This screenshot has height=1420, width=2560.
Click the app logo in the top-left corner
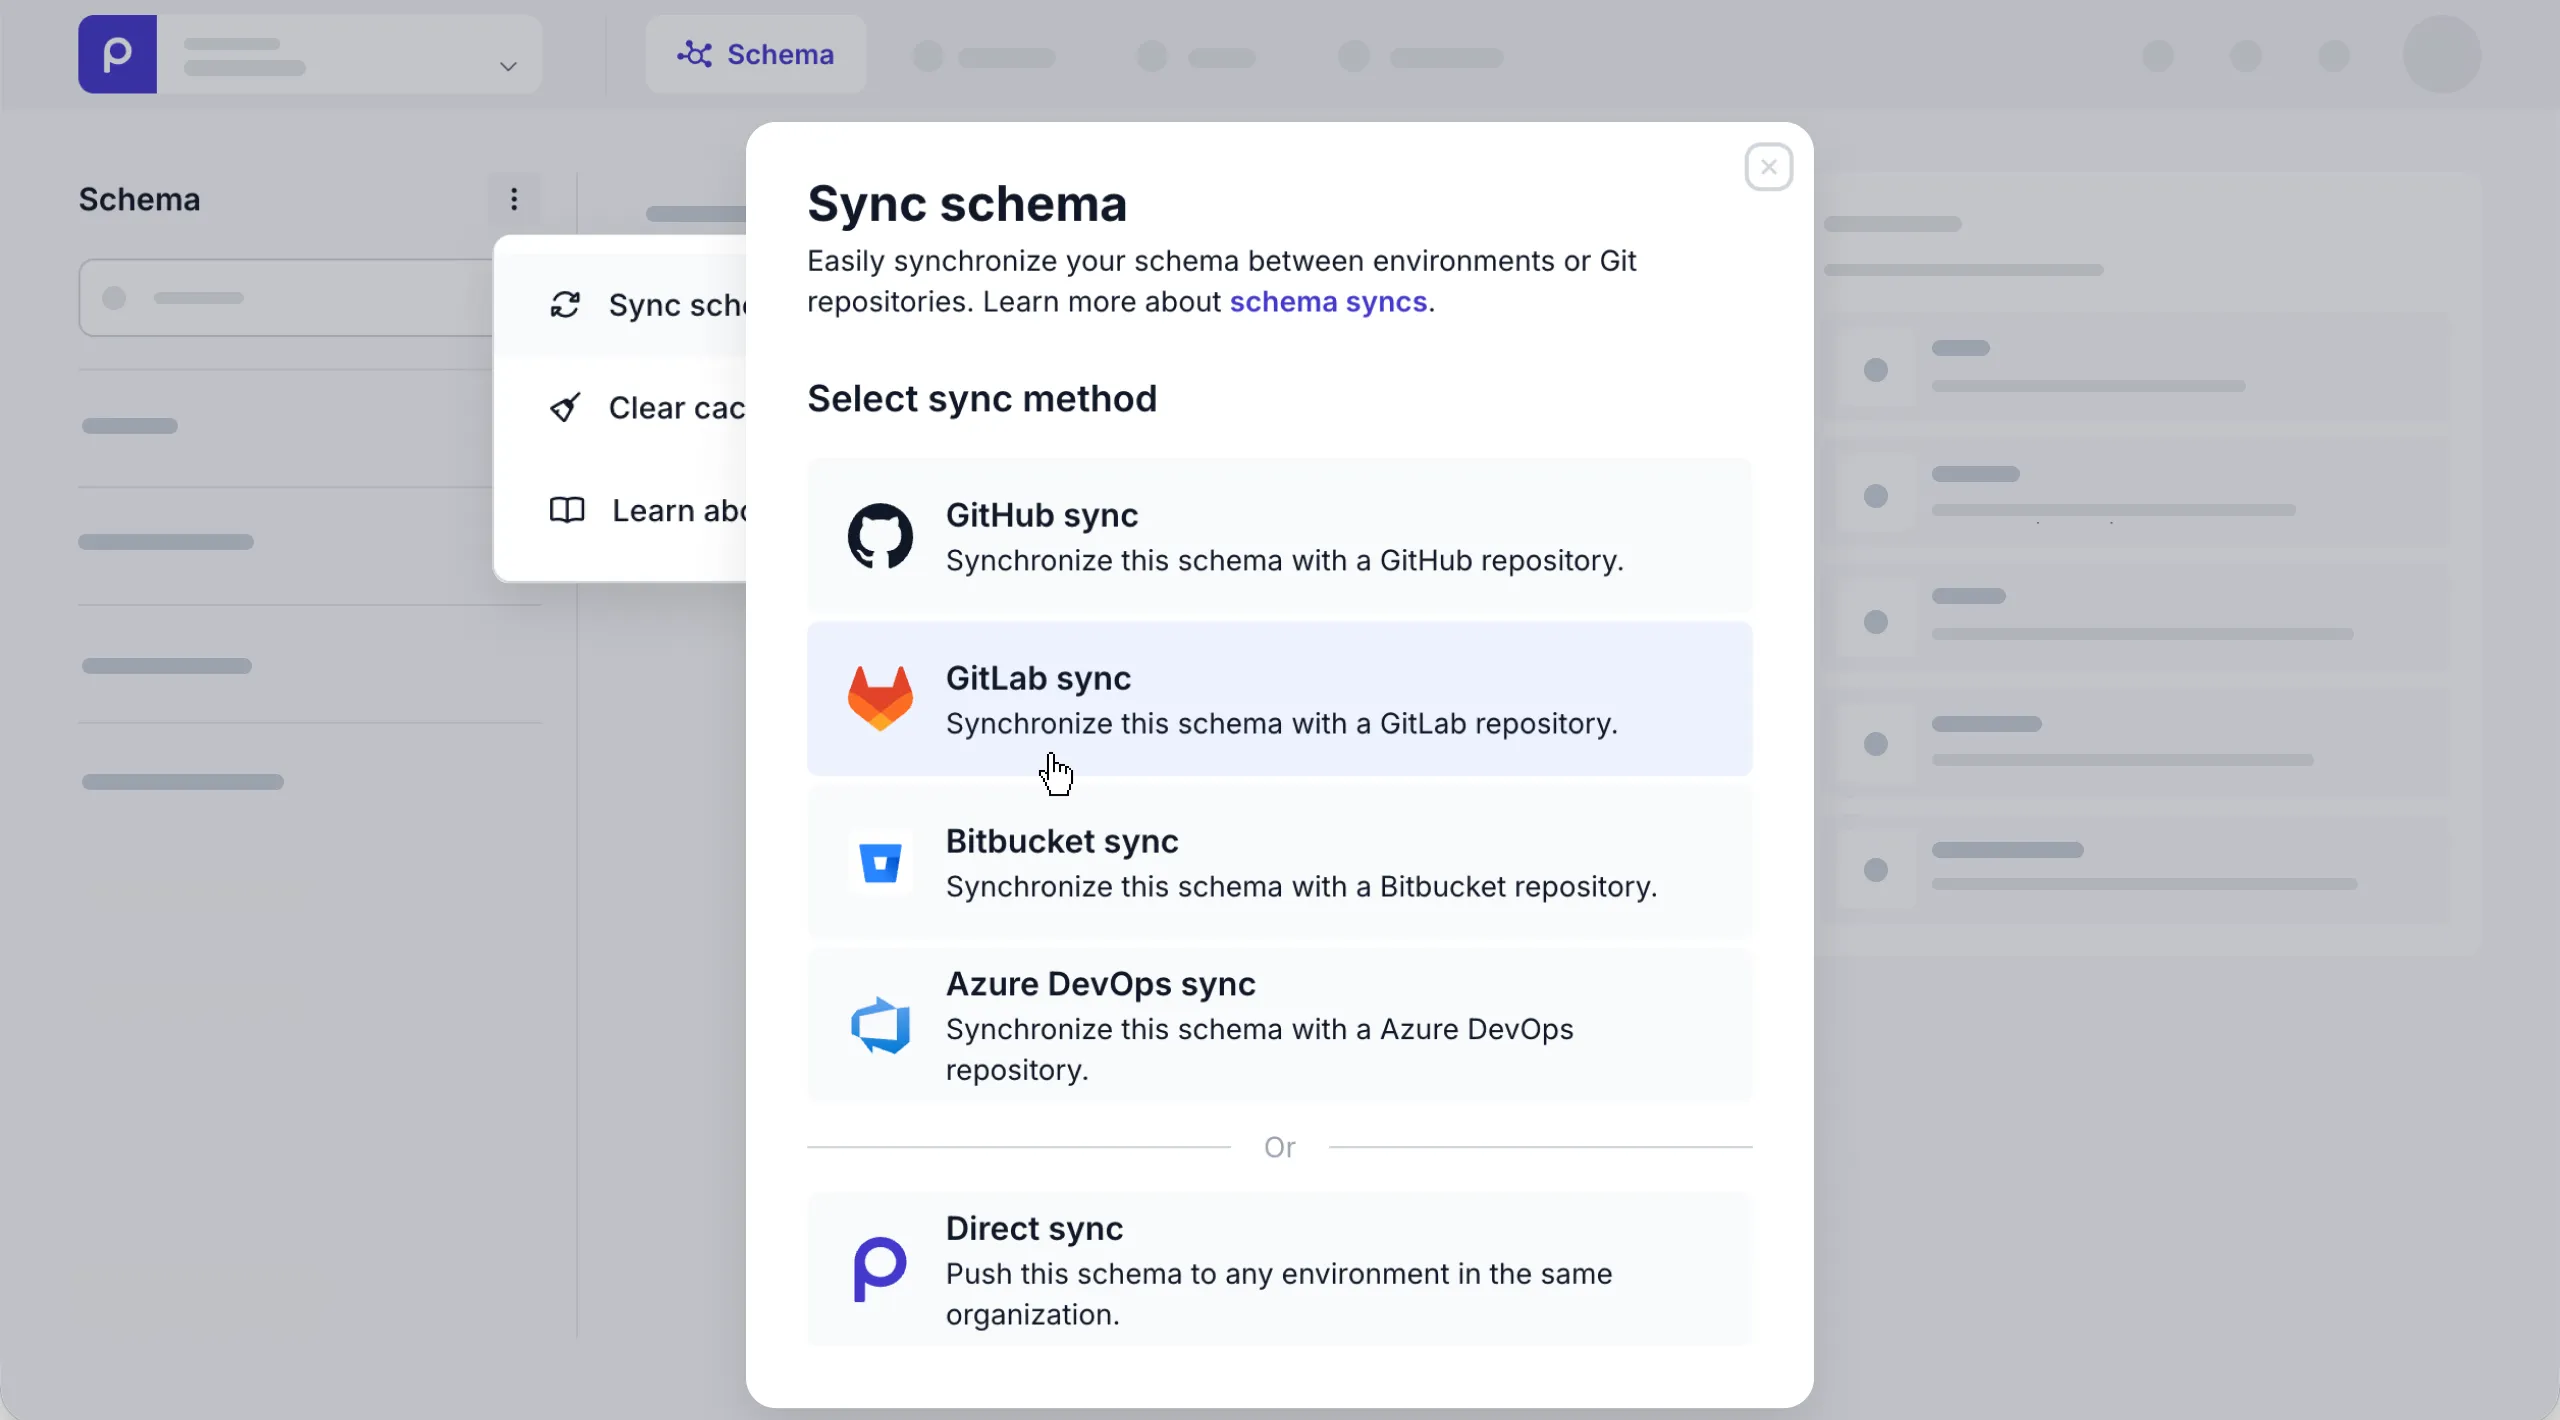pyautogui.click(x=117, y=54)
